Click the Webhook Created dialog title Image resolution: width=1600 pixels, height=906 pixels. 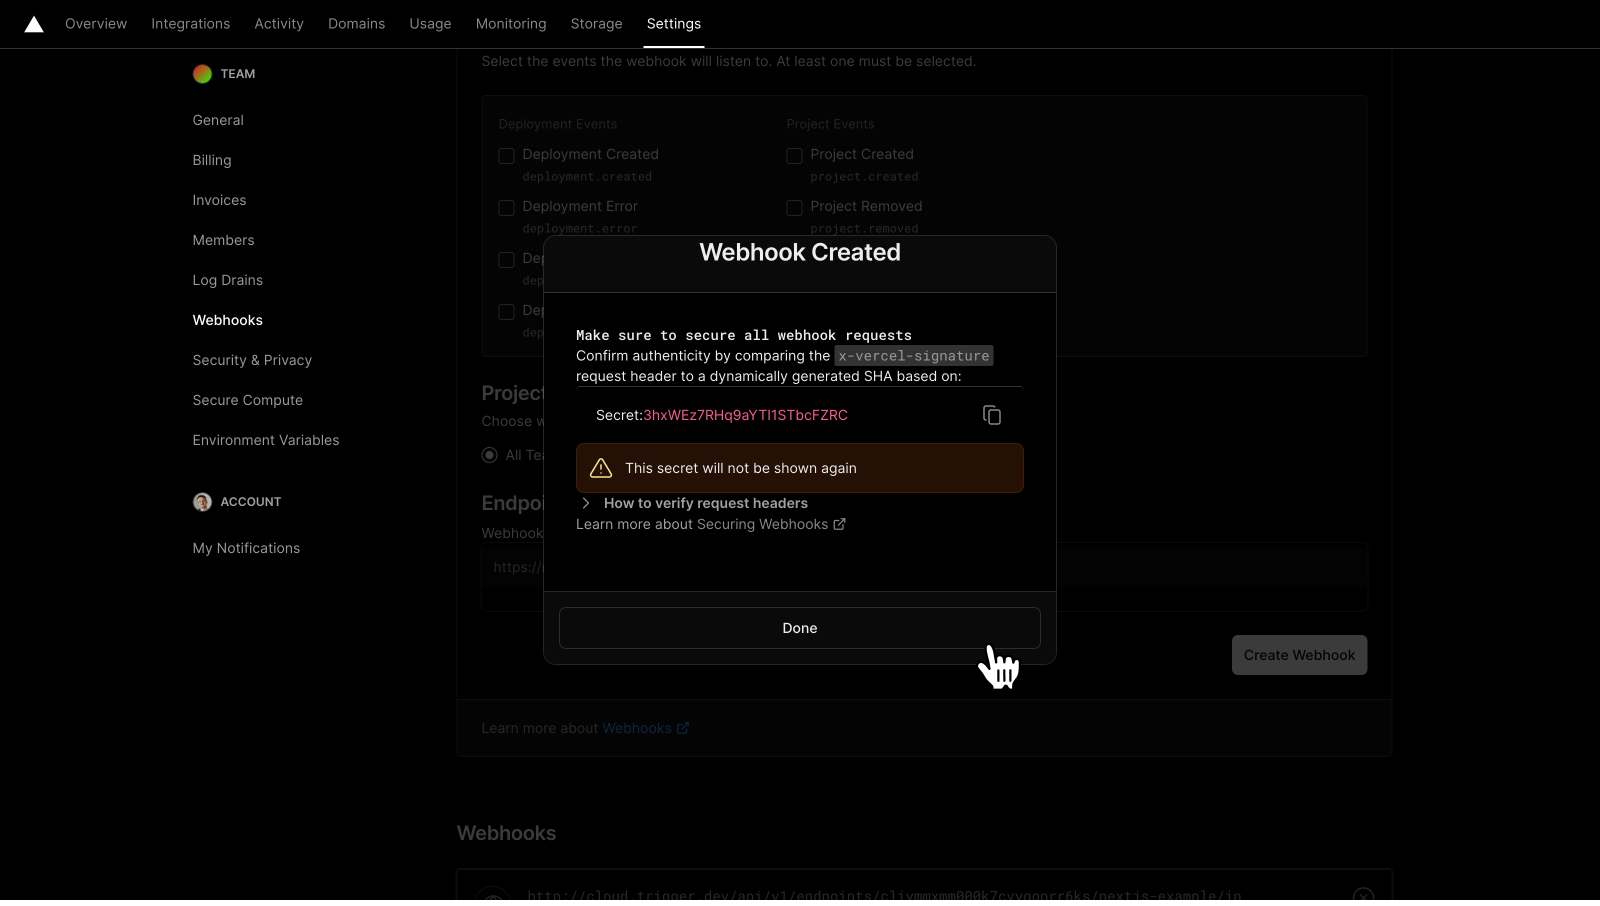800,252
